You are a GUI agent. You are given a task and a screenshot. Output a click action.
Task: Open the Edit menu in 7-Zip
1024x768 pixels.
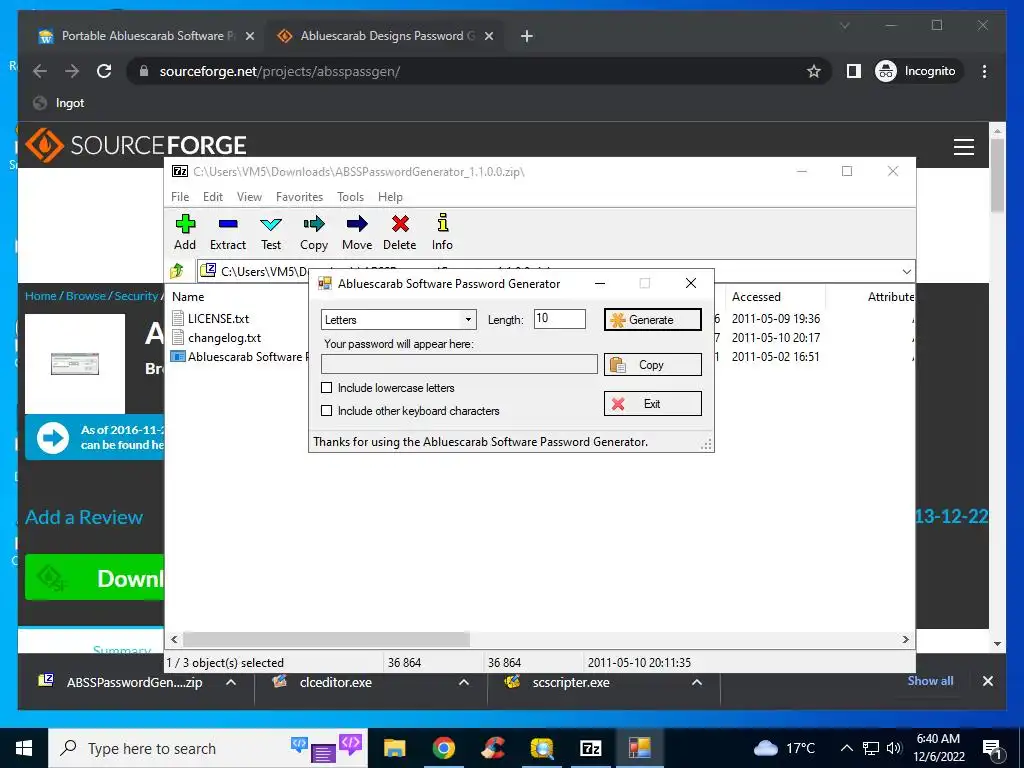pyautogui.click(x=213, y=197)
